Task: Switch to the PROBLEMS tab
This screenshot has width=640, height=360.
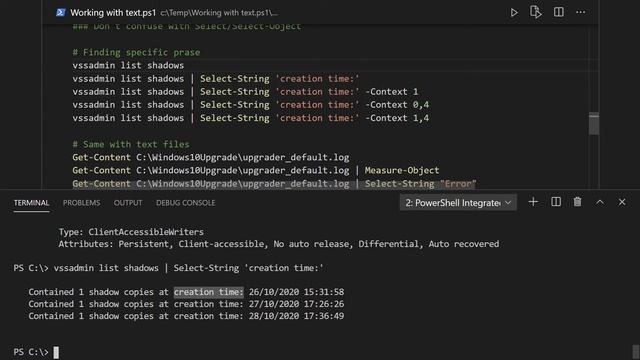Action: [x=82, y=203]
